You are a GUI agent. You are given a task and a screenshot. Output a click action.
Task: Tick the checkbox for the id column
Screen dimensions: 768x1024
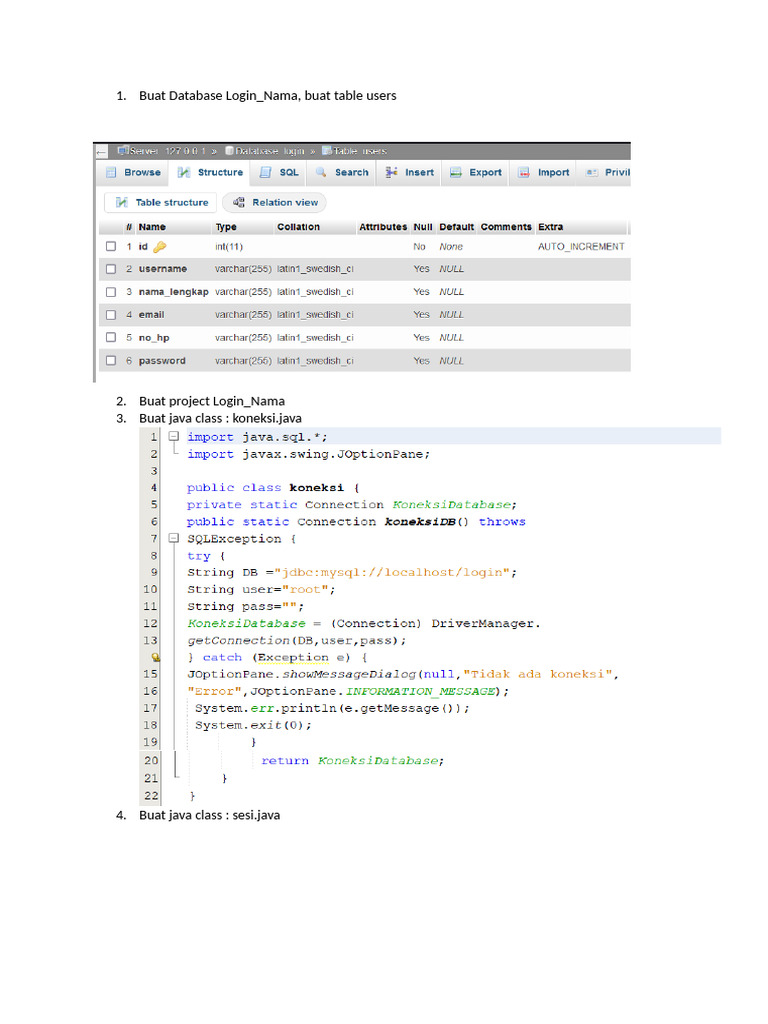(111, 246)
